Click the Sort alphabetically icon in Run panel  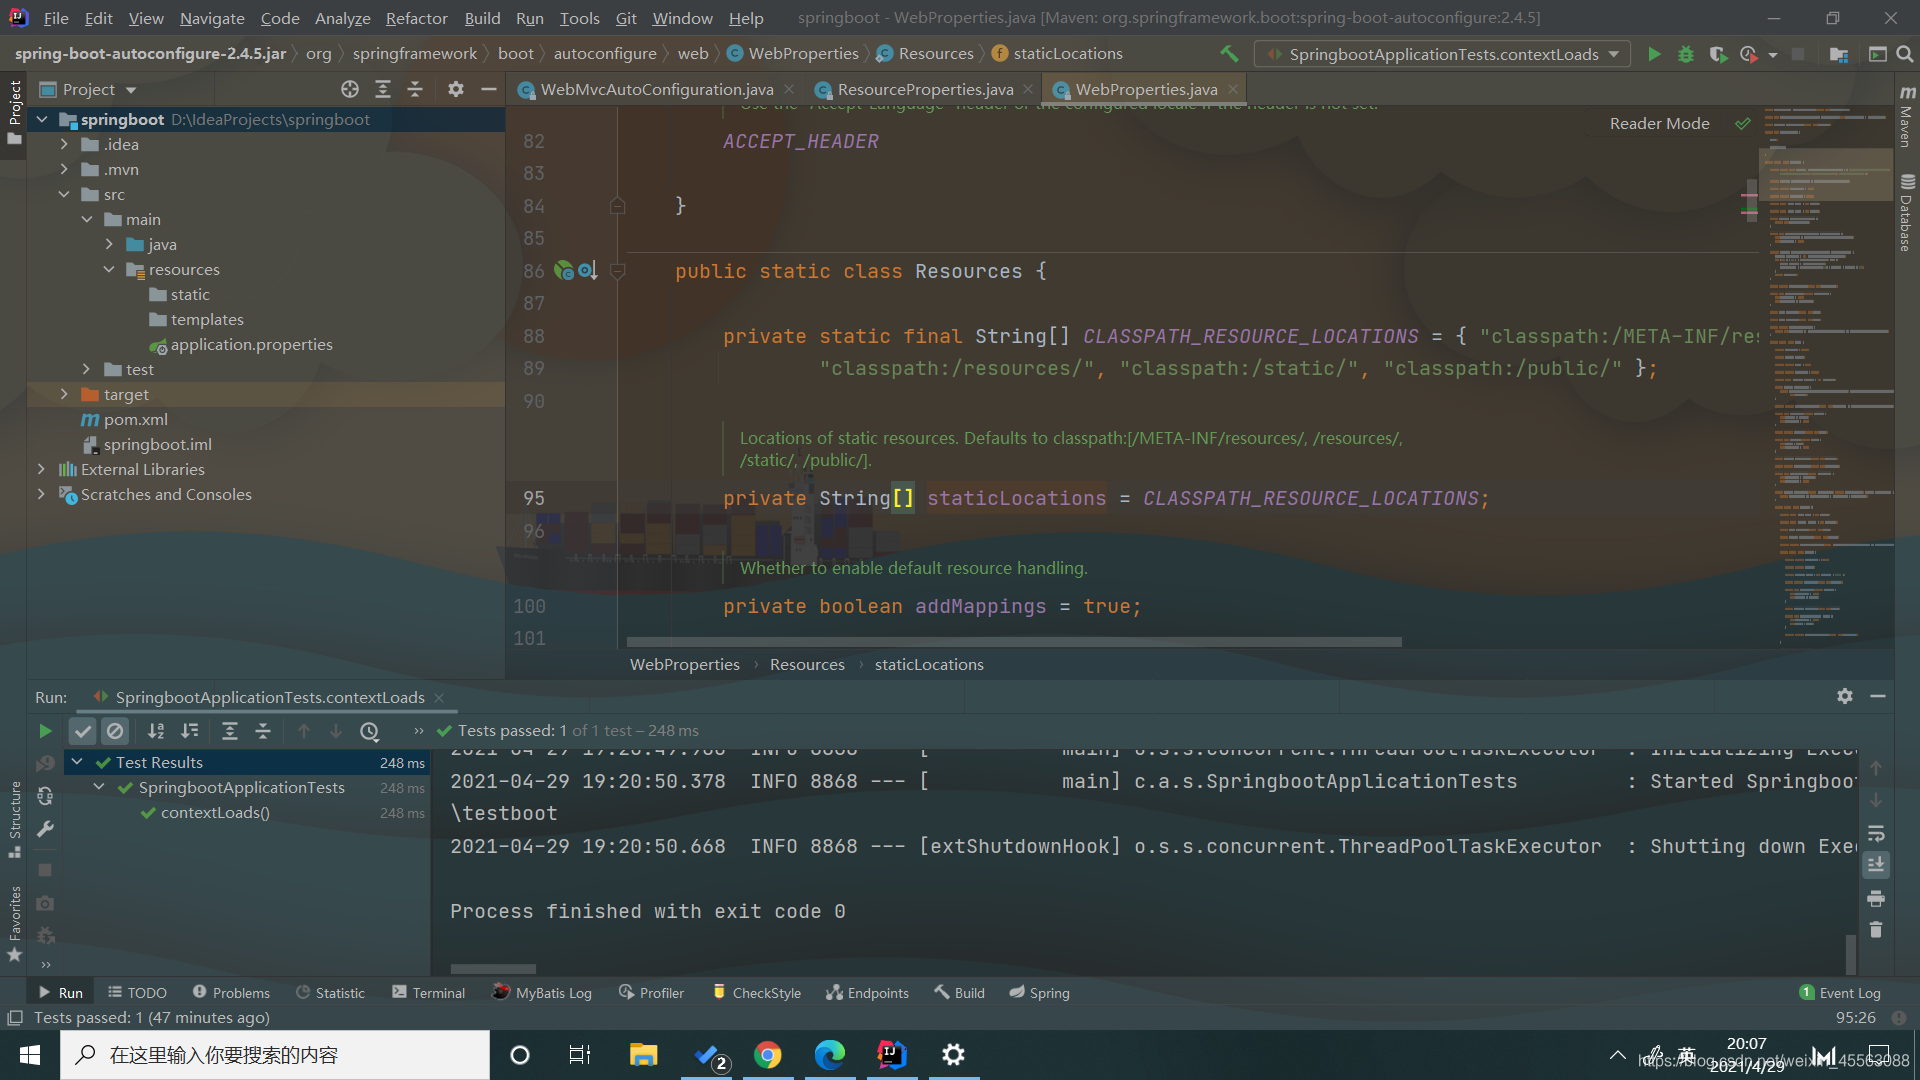(156, 731)
